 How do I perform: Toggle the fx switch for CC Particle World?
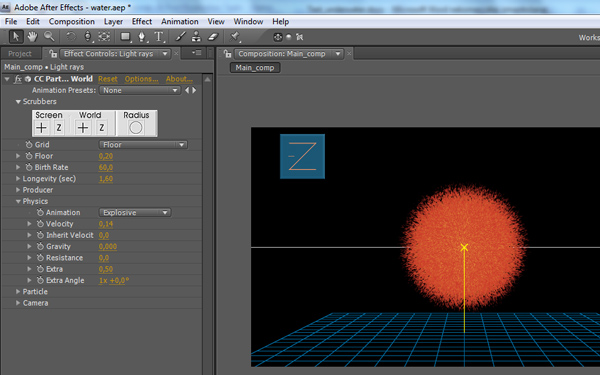18,79
